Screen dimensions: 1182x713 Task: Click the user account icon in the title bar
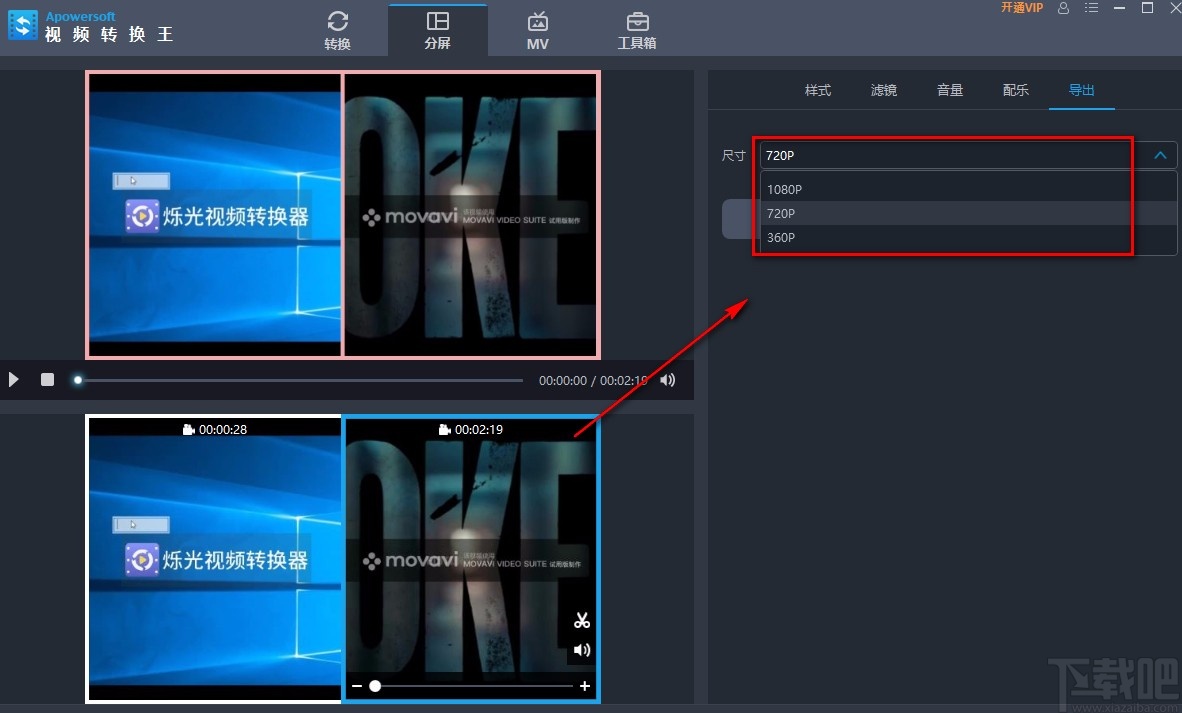1063,8
